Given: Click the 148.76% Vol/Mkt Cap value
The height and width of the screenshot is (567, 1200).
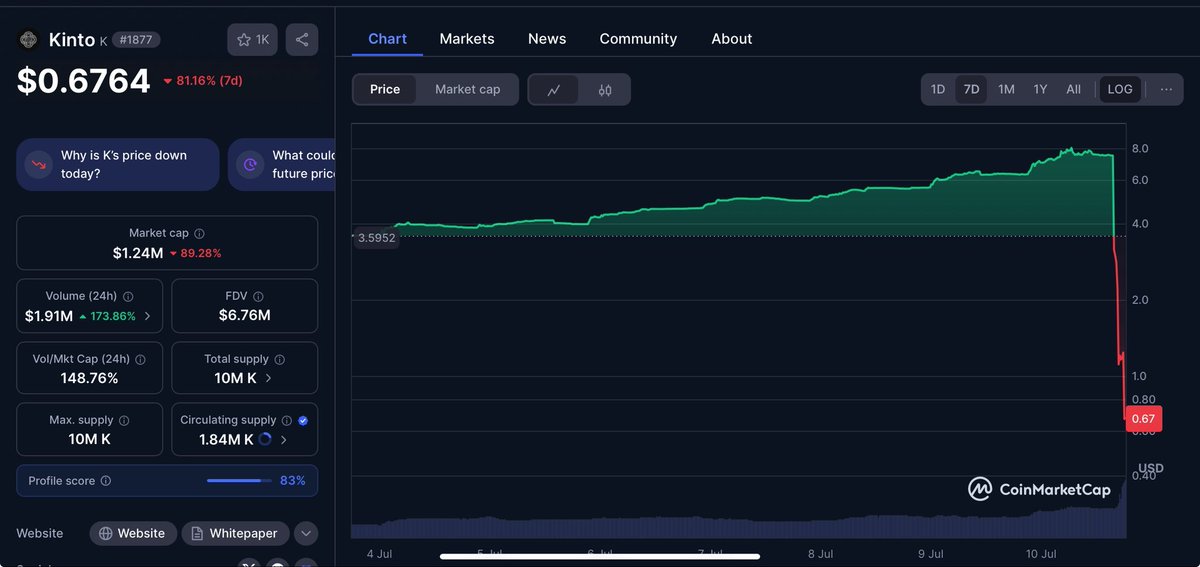Looking at the screenshot, I should 89,379.
